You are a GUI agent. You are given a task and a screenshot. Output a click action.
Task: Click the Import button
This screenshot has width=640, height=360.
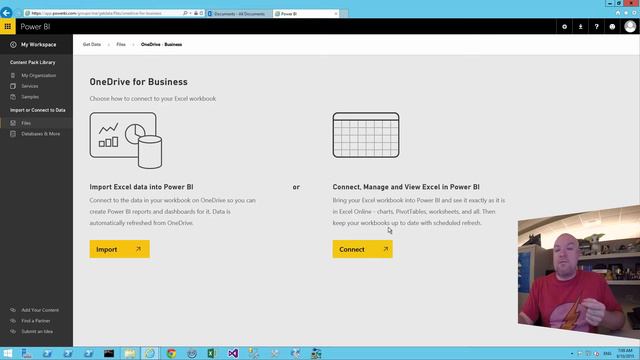tap(120, 249)
